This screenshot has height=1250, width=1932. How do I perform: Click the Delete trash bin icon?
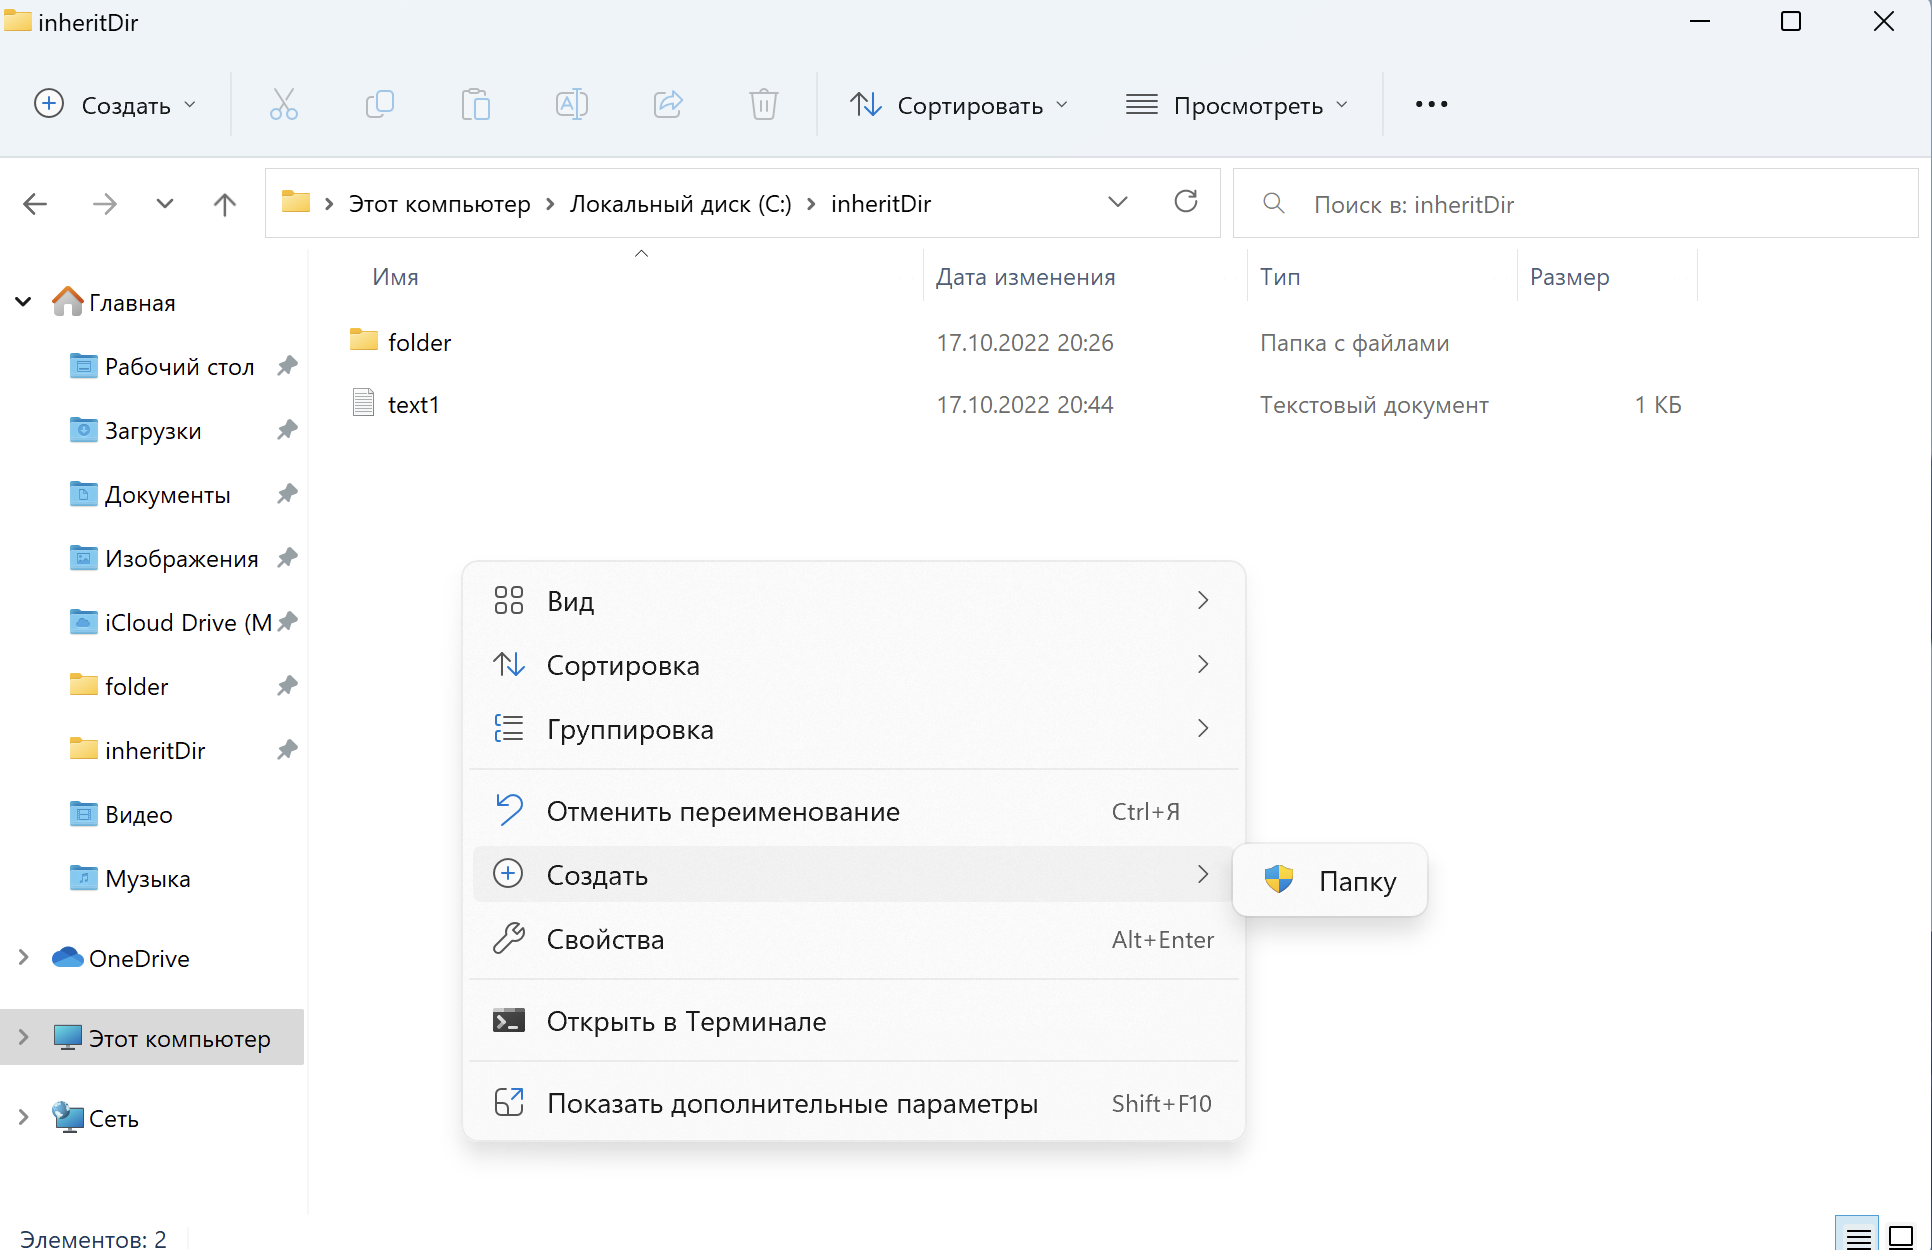click(x=764, y=104)
